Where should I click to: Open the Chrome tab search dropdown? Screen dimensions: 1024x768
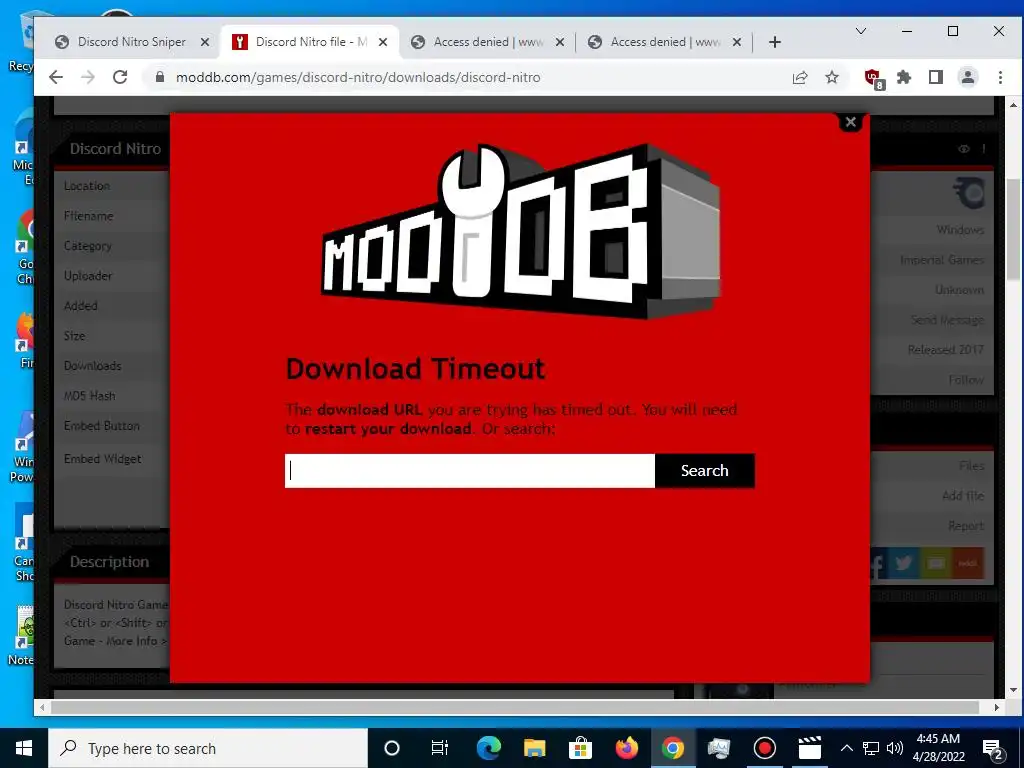[x=861, y=31]
